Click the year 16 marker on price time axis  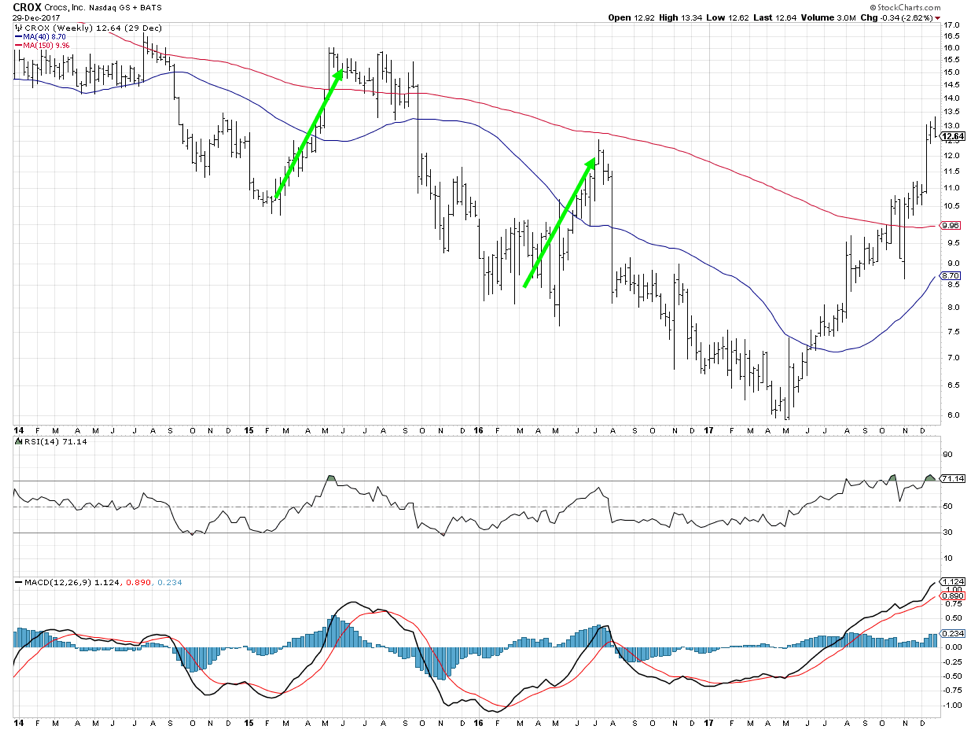[x=478, y=430]
